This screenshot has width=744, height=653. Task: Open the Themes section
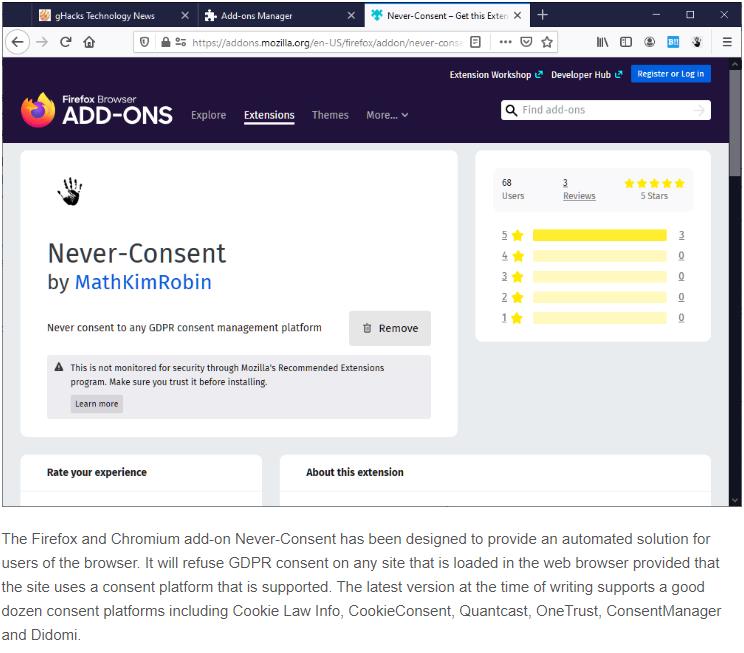coord(330,115)
